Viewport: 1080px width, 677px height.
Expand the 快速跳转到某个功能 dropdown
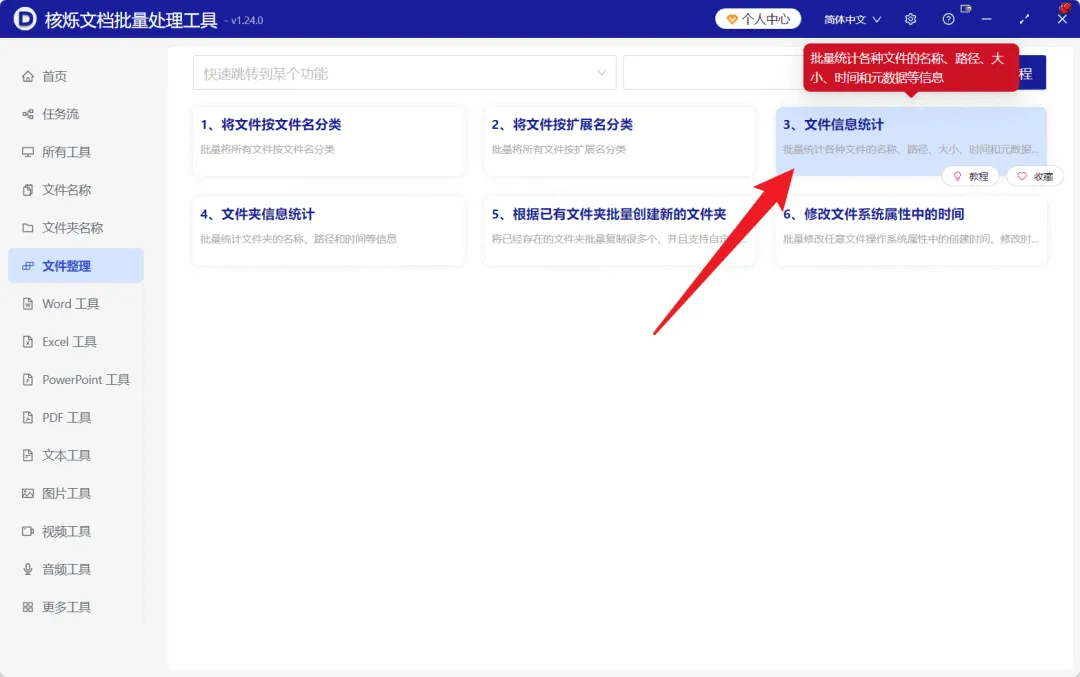(404, 73)
